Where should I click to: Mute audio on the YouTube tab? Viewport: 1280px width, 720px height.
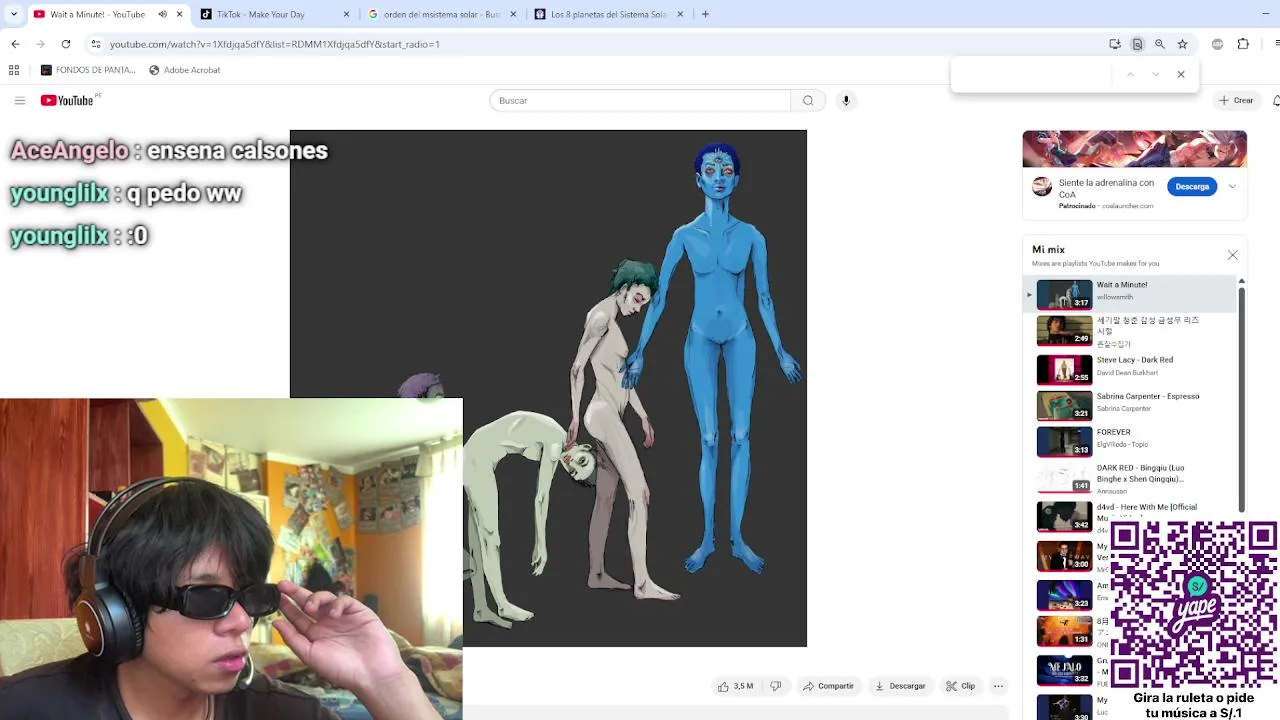pyautogui.click(x=162, y=14)
